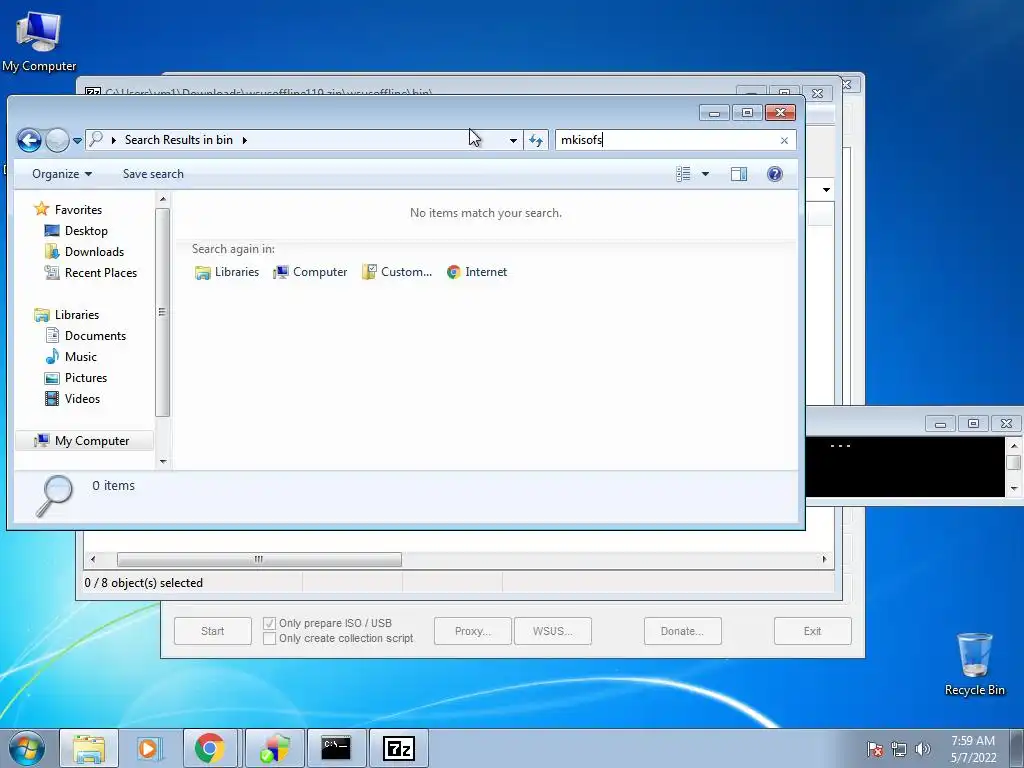Click the navigation pane vertical scrollbar thumb
The image size is (1024, 768).
coord(163,312)
